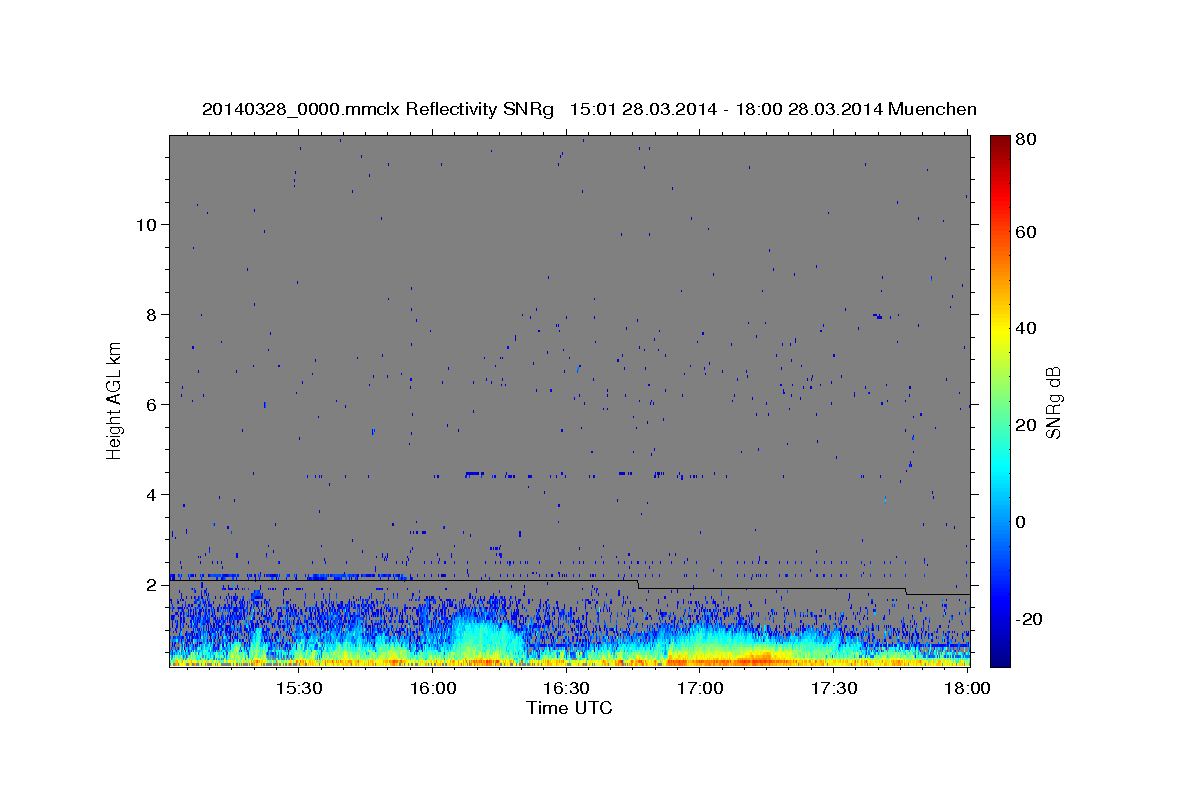Click the 15:30 time tick label
This screenshot has height=800, width=1200.
click(299, 689)
